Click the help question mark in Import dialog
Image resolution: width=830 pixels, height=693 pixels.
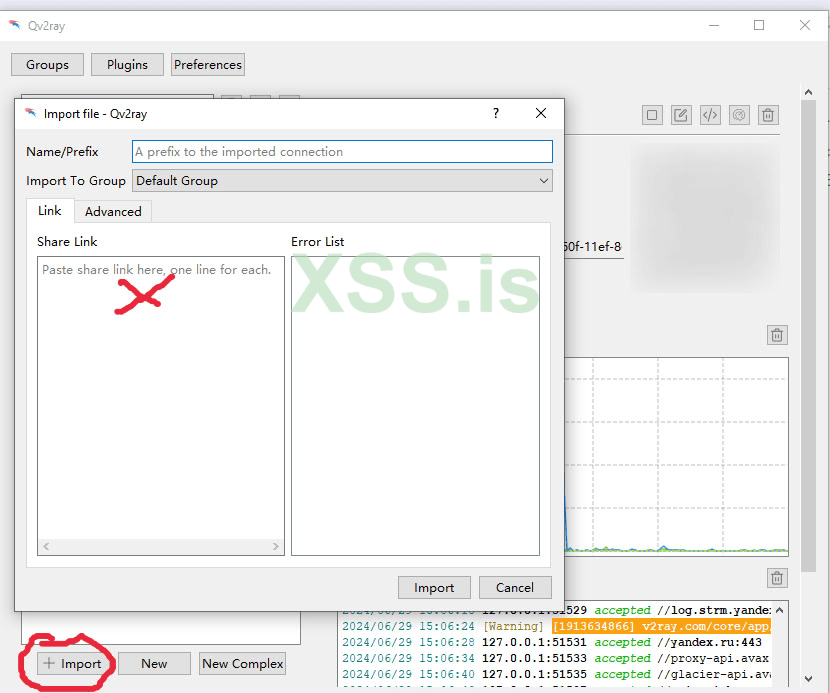(496, 113)
